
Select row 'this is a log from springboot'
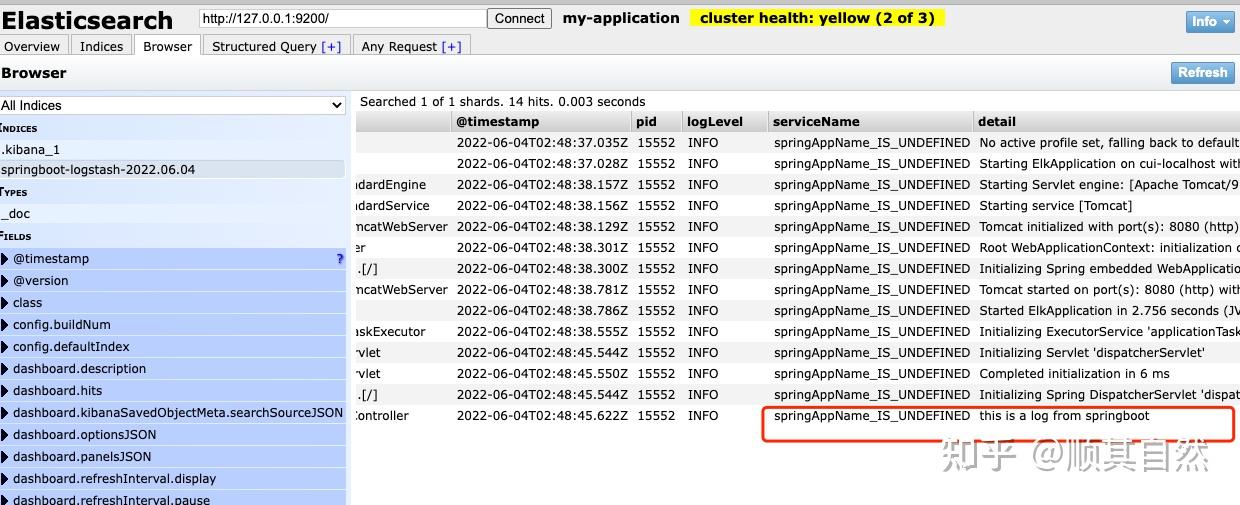pos(797,415)
